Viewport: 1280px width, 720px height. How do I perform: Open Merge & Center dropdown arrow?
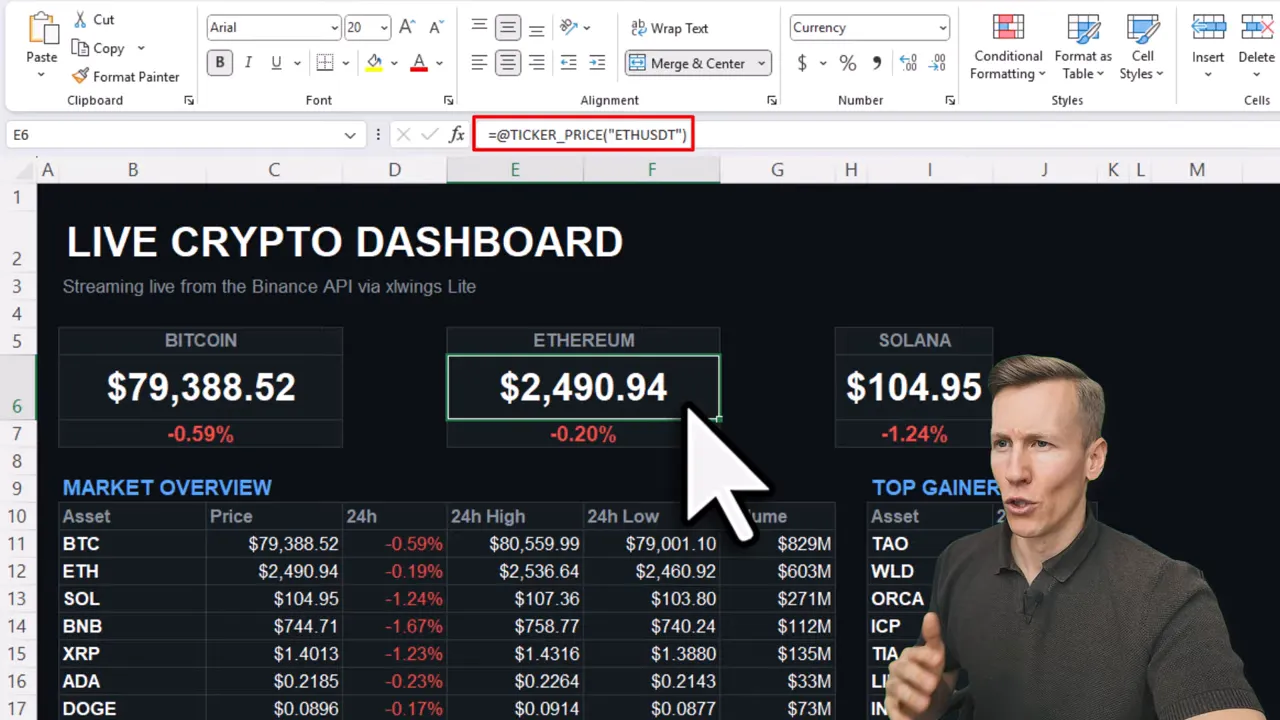click(x=761, y=63)
